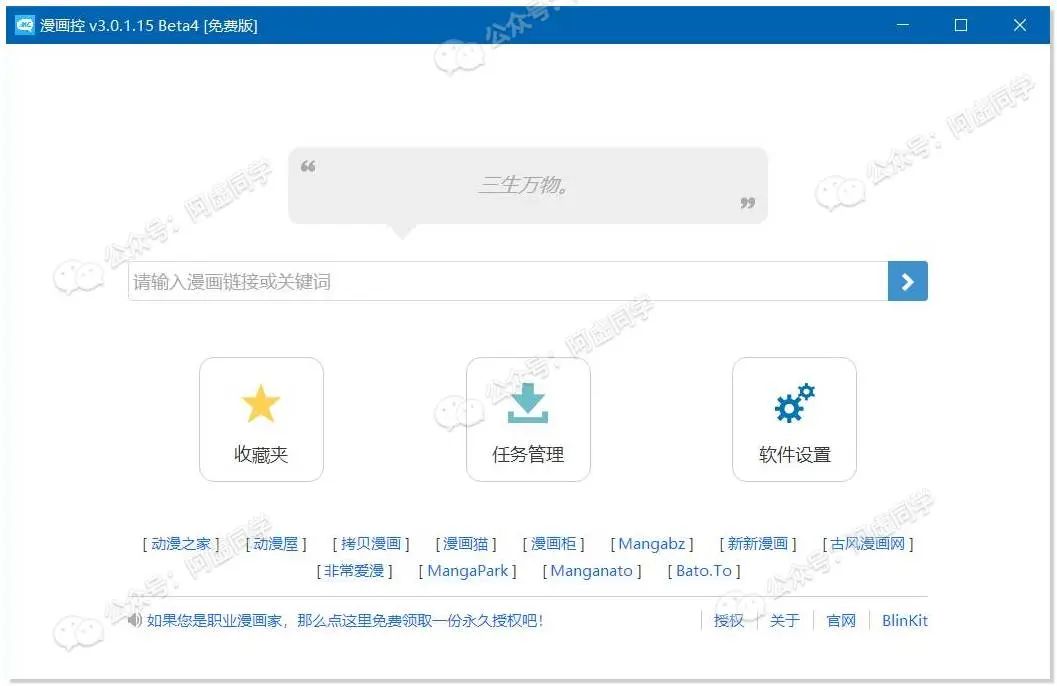Open the 收藏夹 favorites panel
Screen dimensions: 1057x686
pos(261,419)
